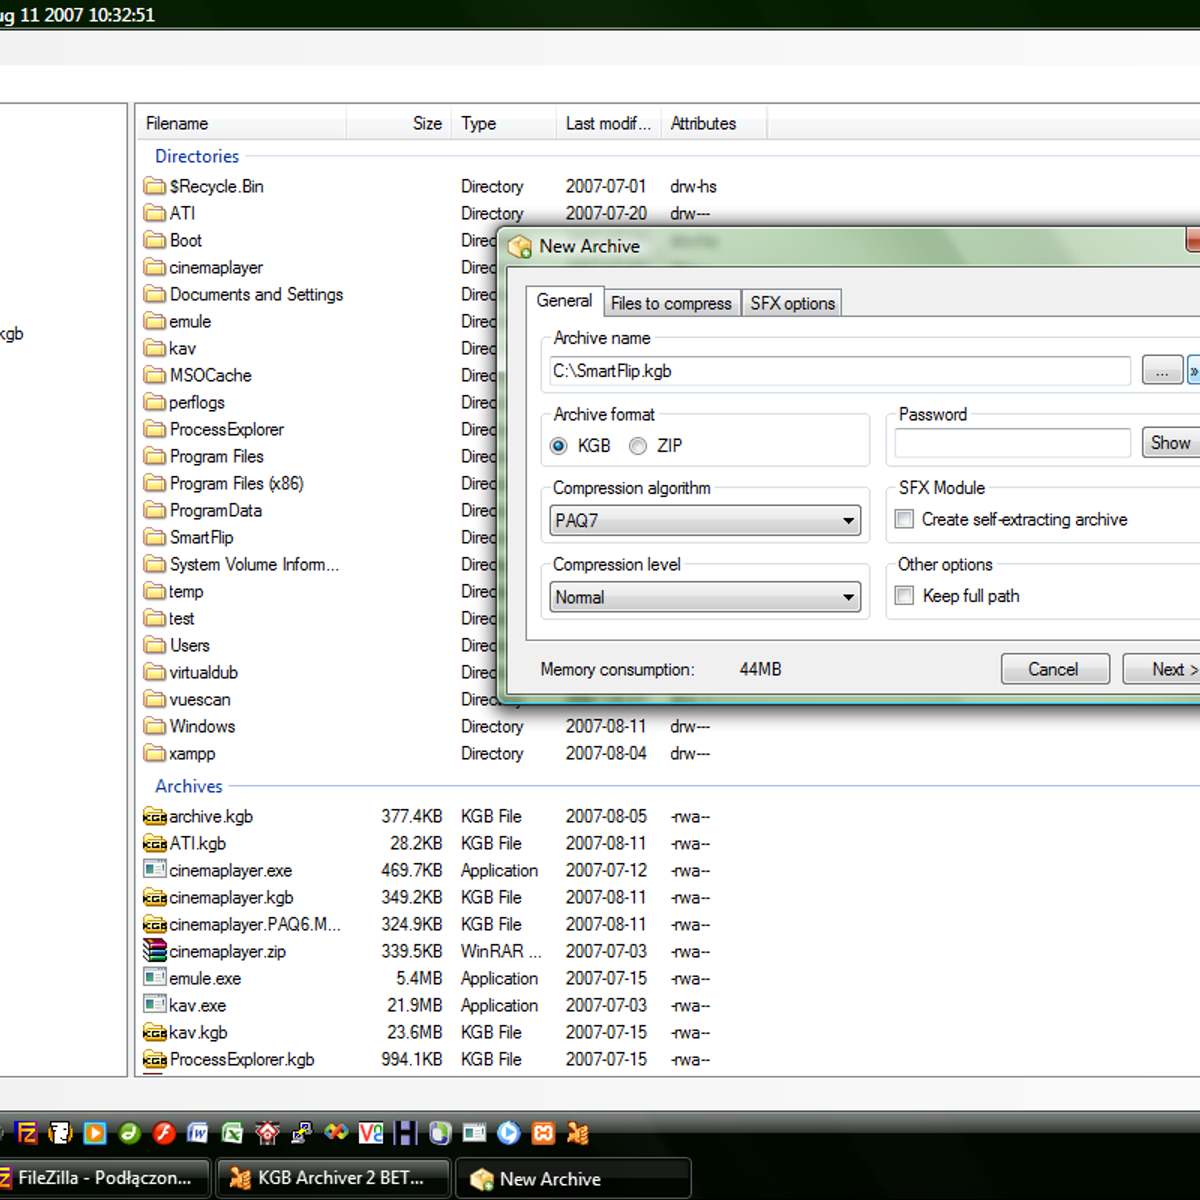
Task: Select the 'System Volume Inform...' directory
Action: [254, 564]
